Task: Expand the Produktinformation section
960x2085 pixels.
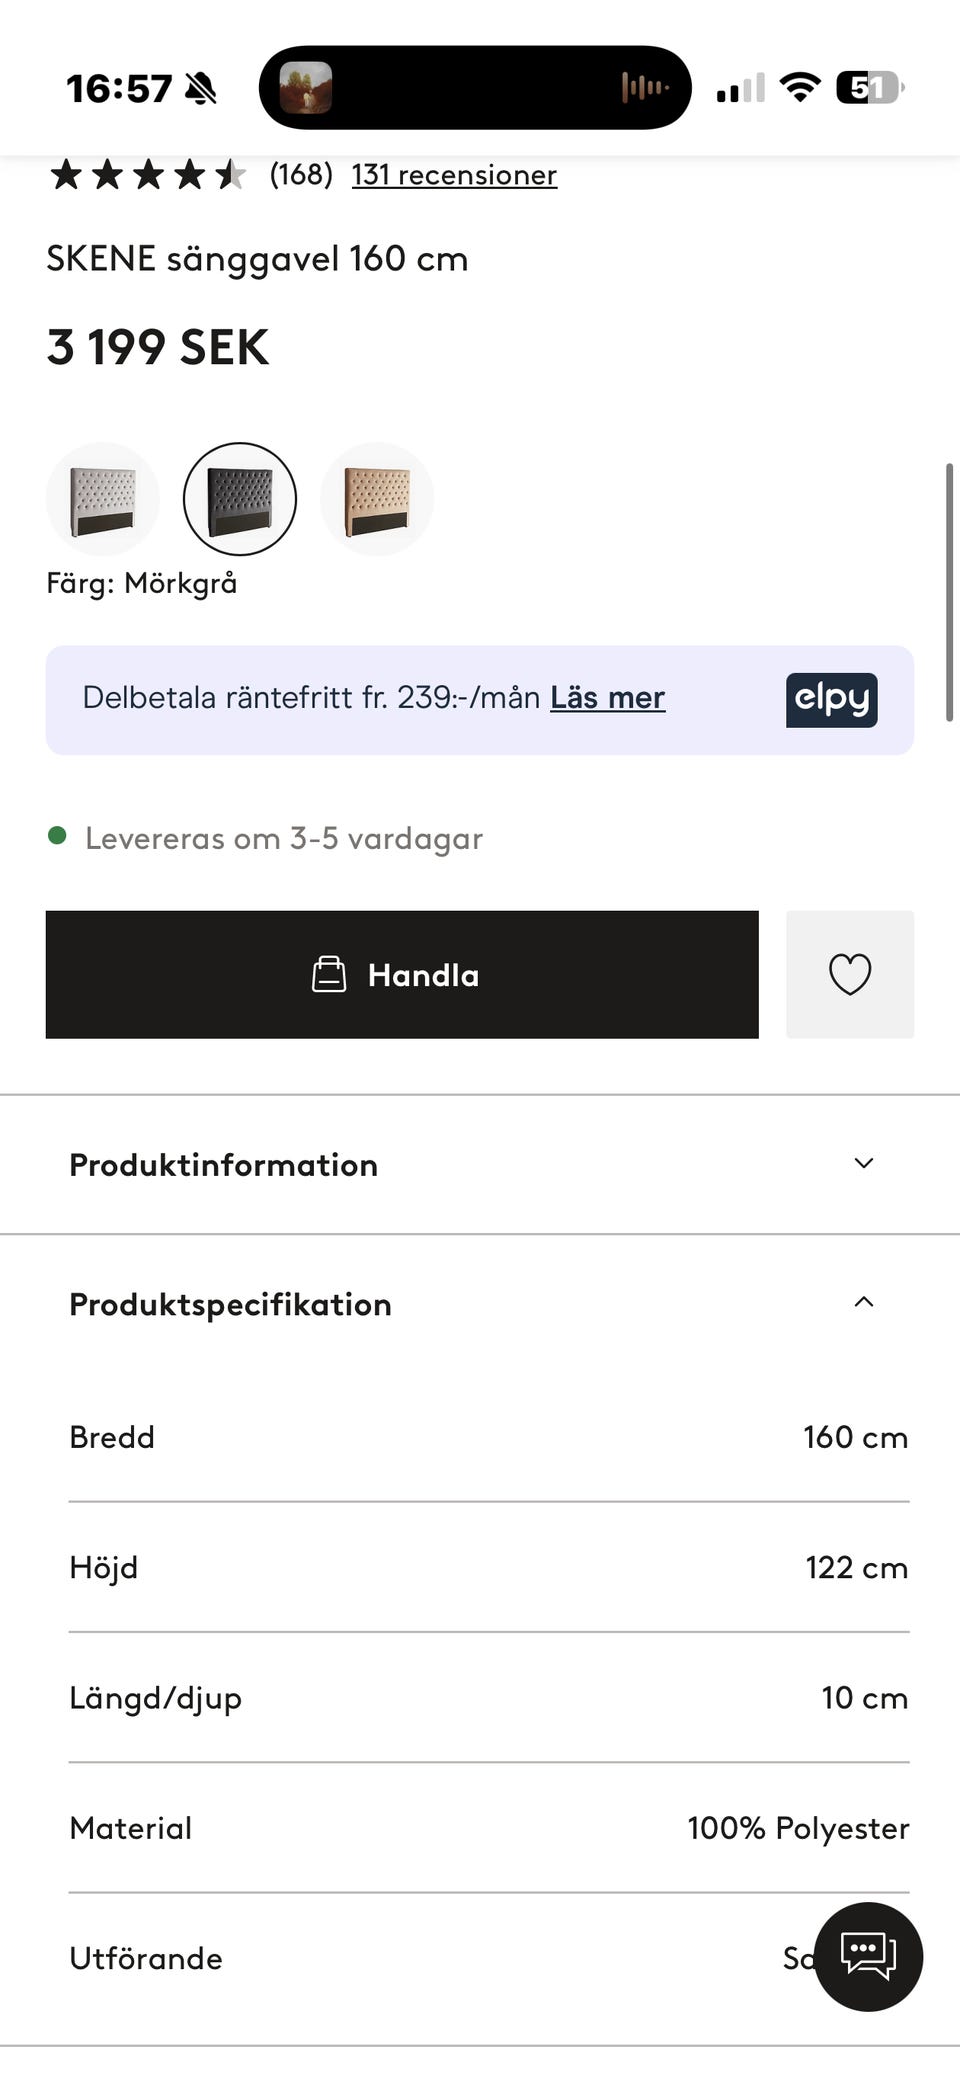Action: pyautogui.click(x=223, y=1165)
